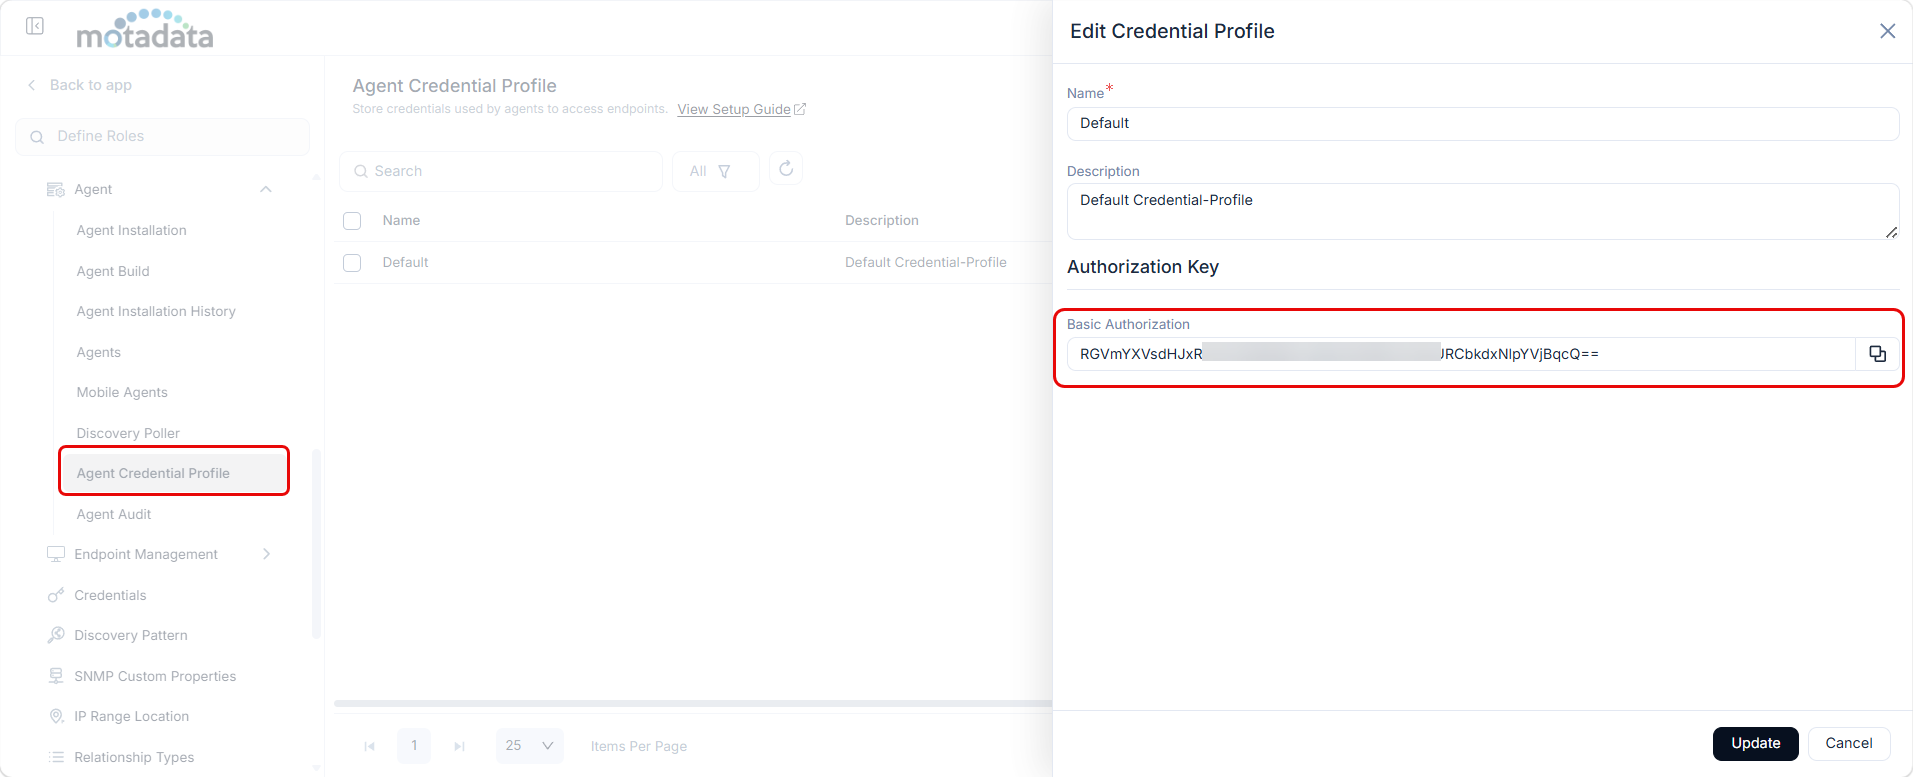This screenshot has width=1913, height=777.
Task: Click into the Description text area
Action: coord(1482,211)
